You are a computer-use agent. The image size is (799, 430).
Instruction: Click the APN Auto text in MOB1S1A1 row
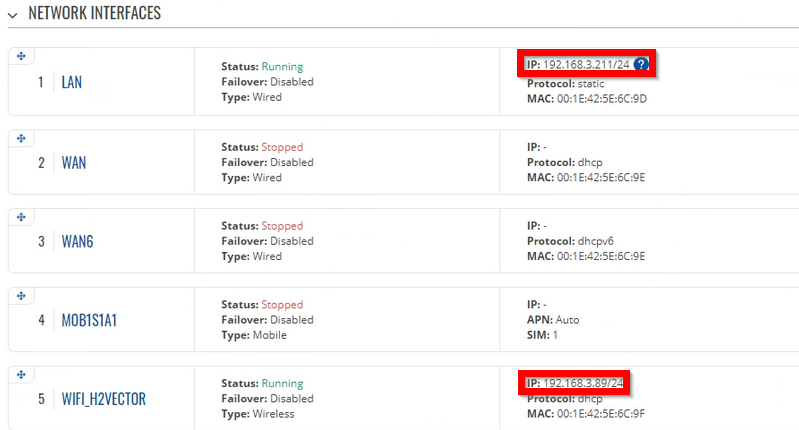pyautogui.click(x=553, y=320)
